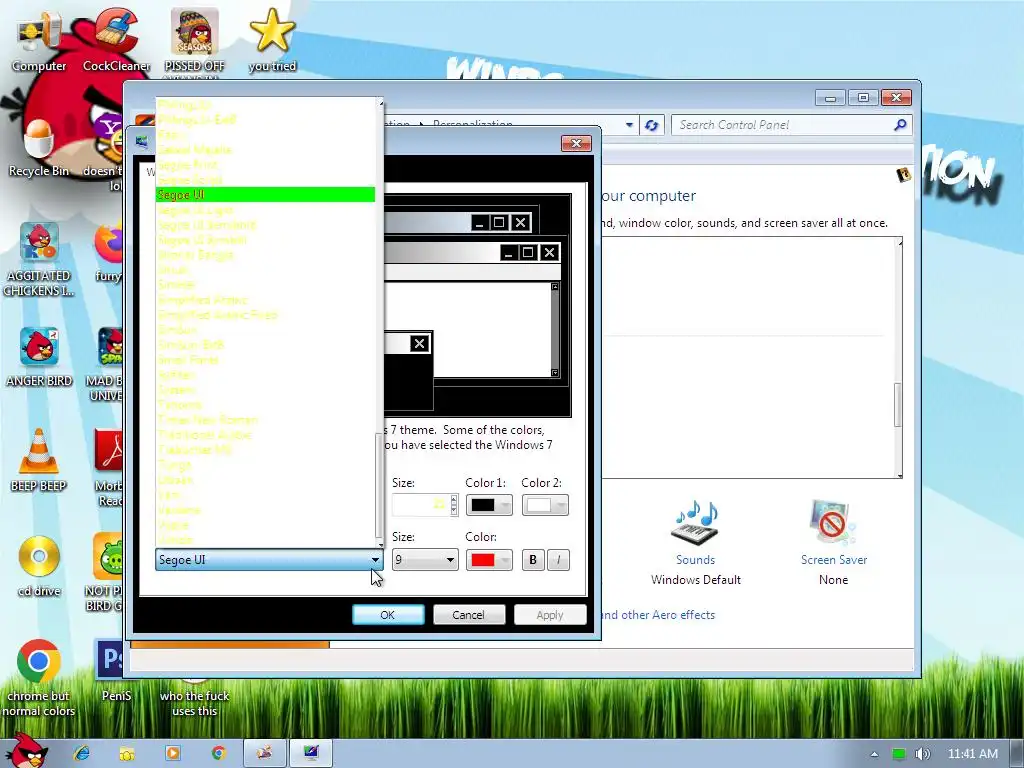Choose Simplified Arabic Fixed in font list
Screen dimensions: 1024x768
click(x=265, y=315)
